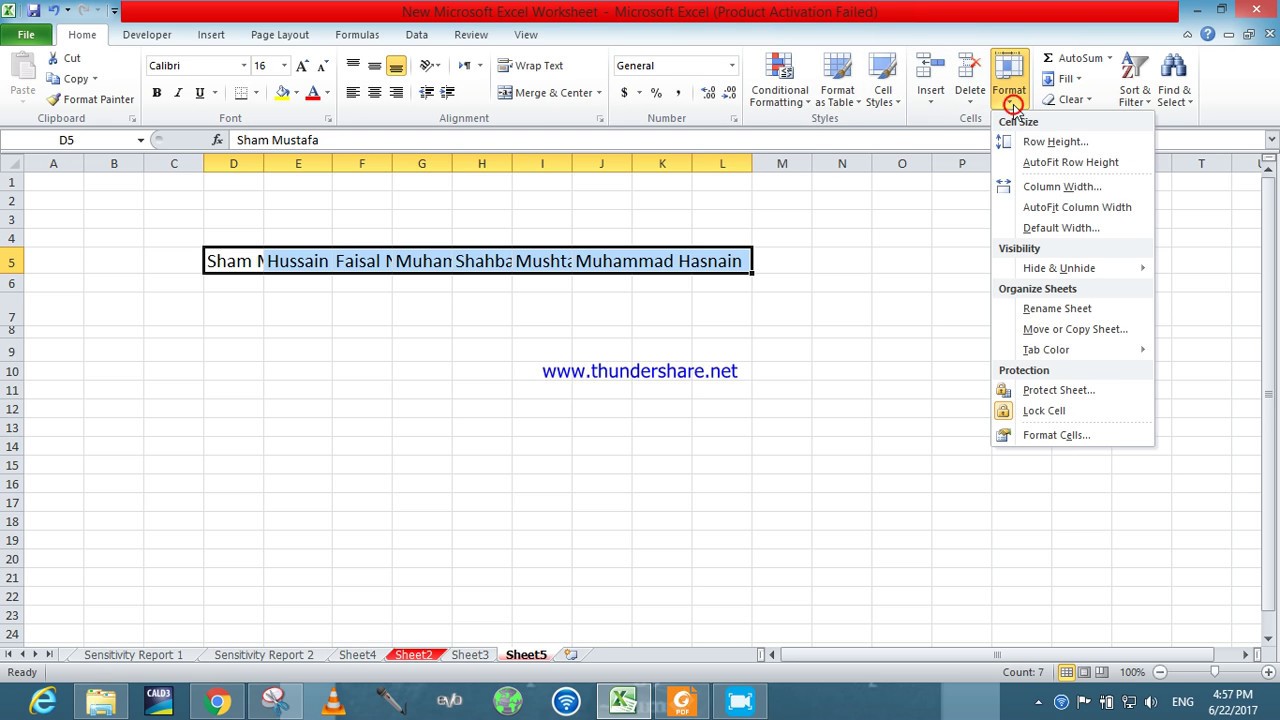Apply Percent Style
The image size is (1280, 720).
click(656, 93)
